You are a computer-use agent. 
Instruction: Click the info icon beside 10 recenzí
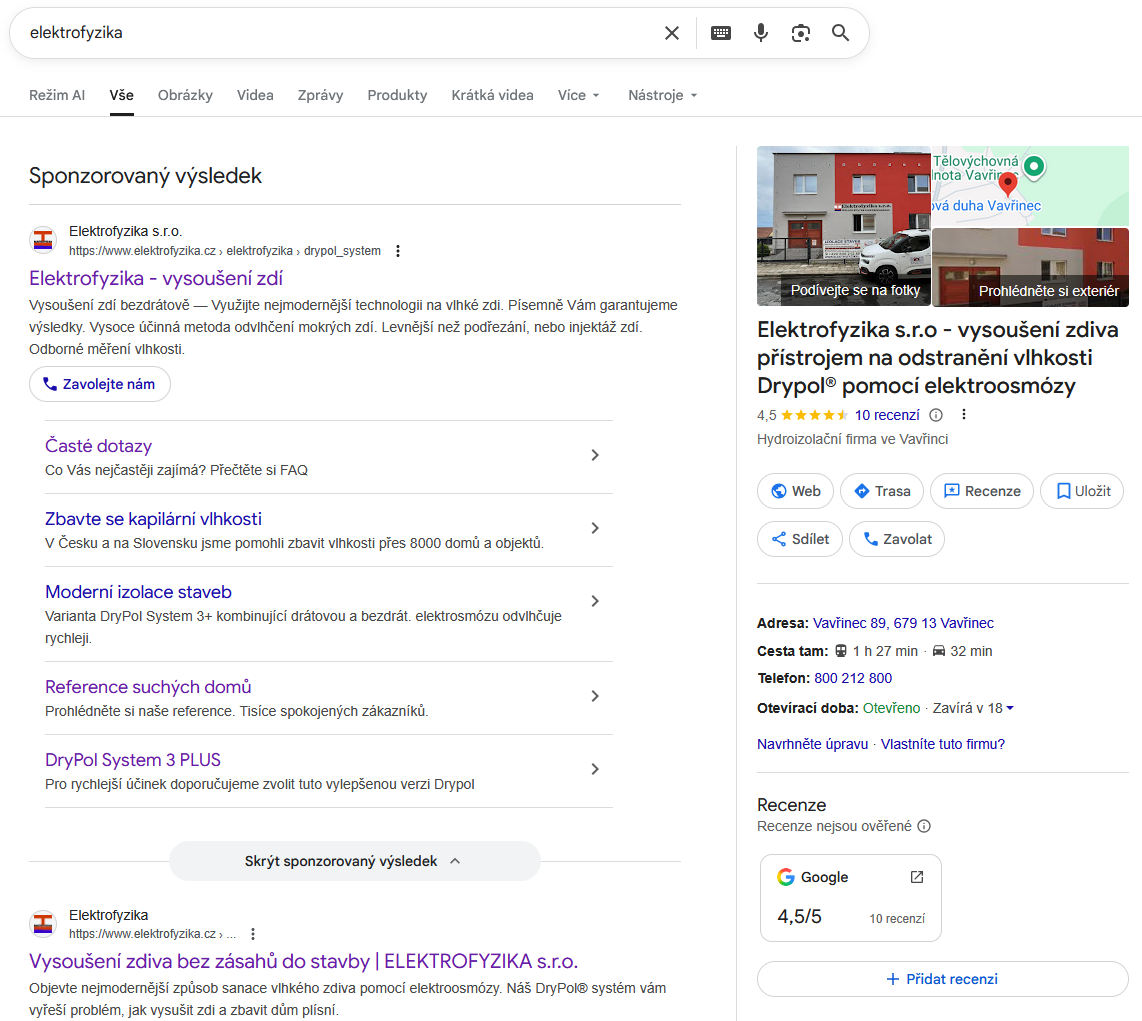tap(936, 415)
